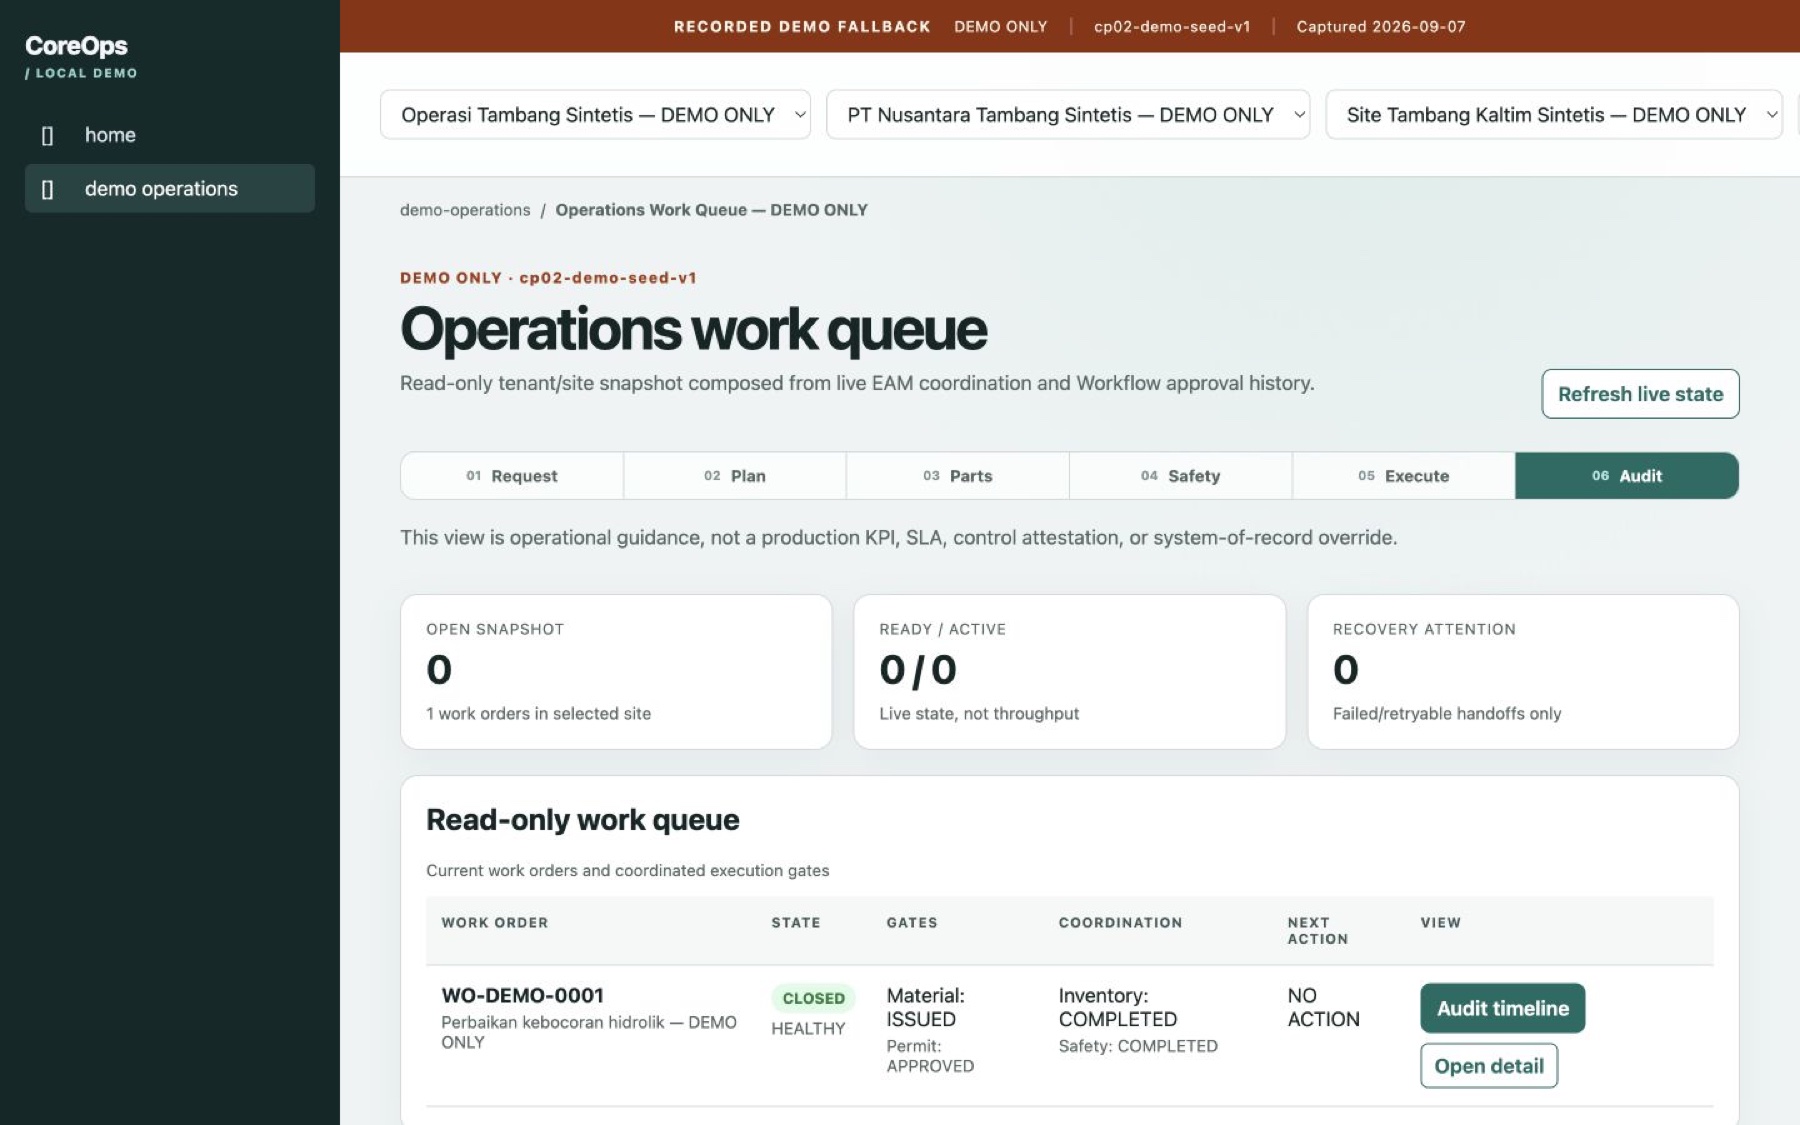
Task: Click Open detail button
Action: coord(1489,1066)
